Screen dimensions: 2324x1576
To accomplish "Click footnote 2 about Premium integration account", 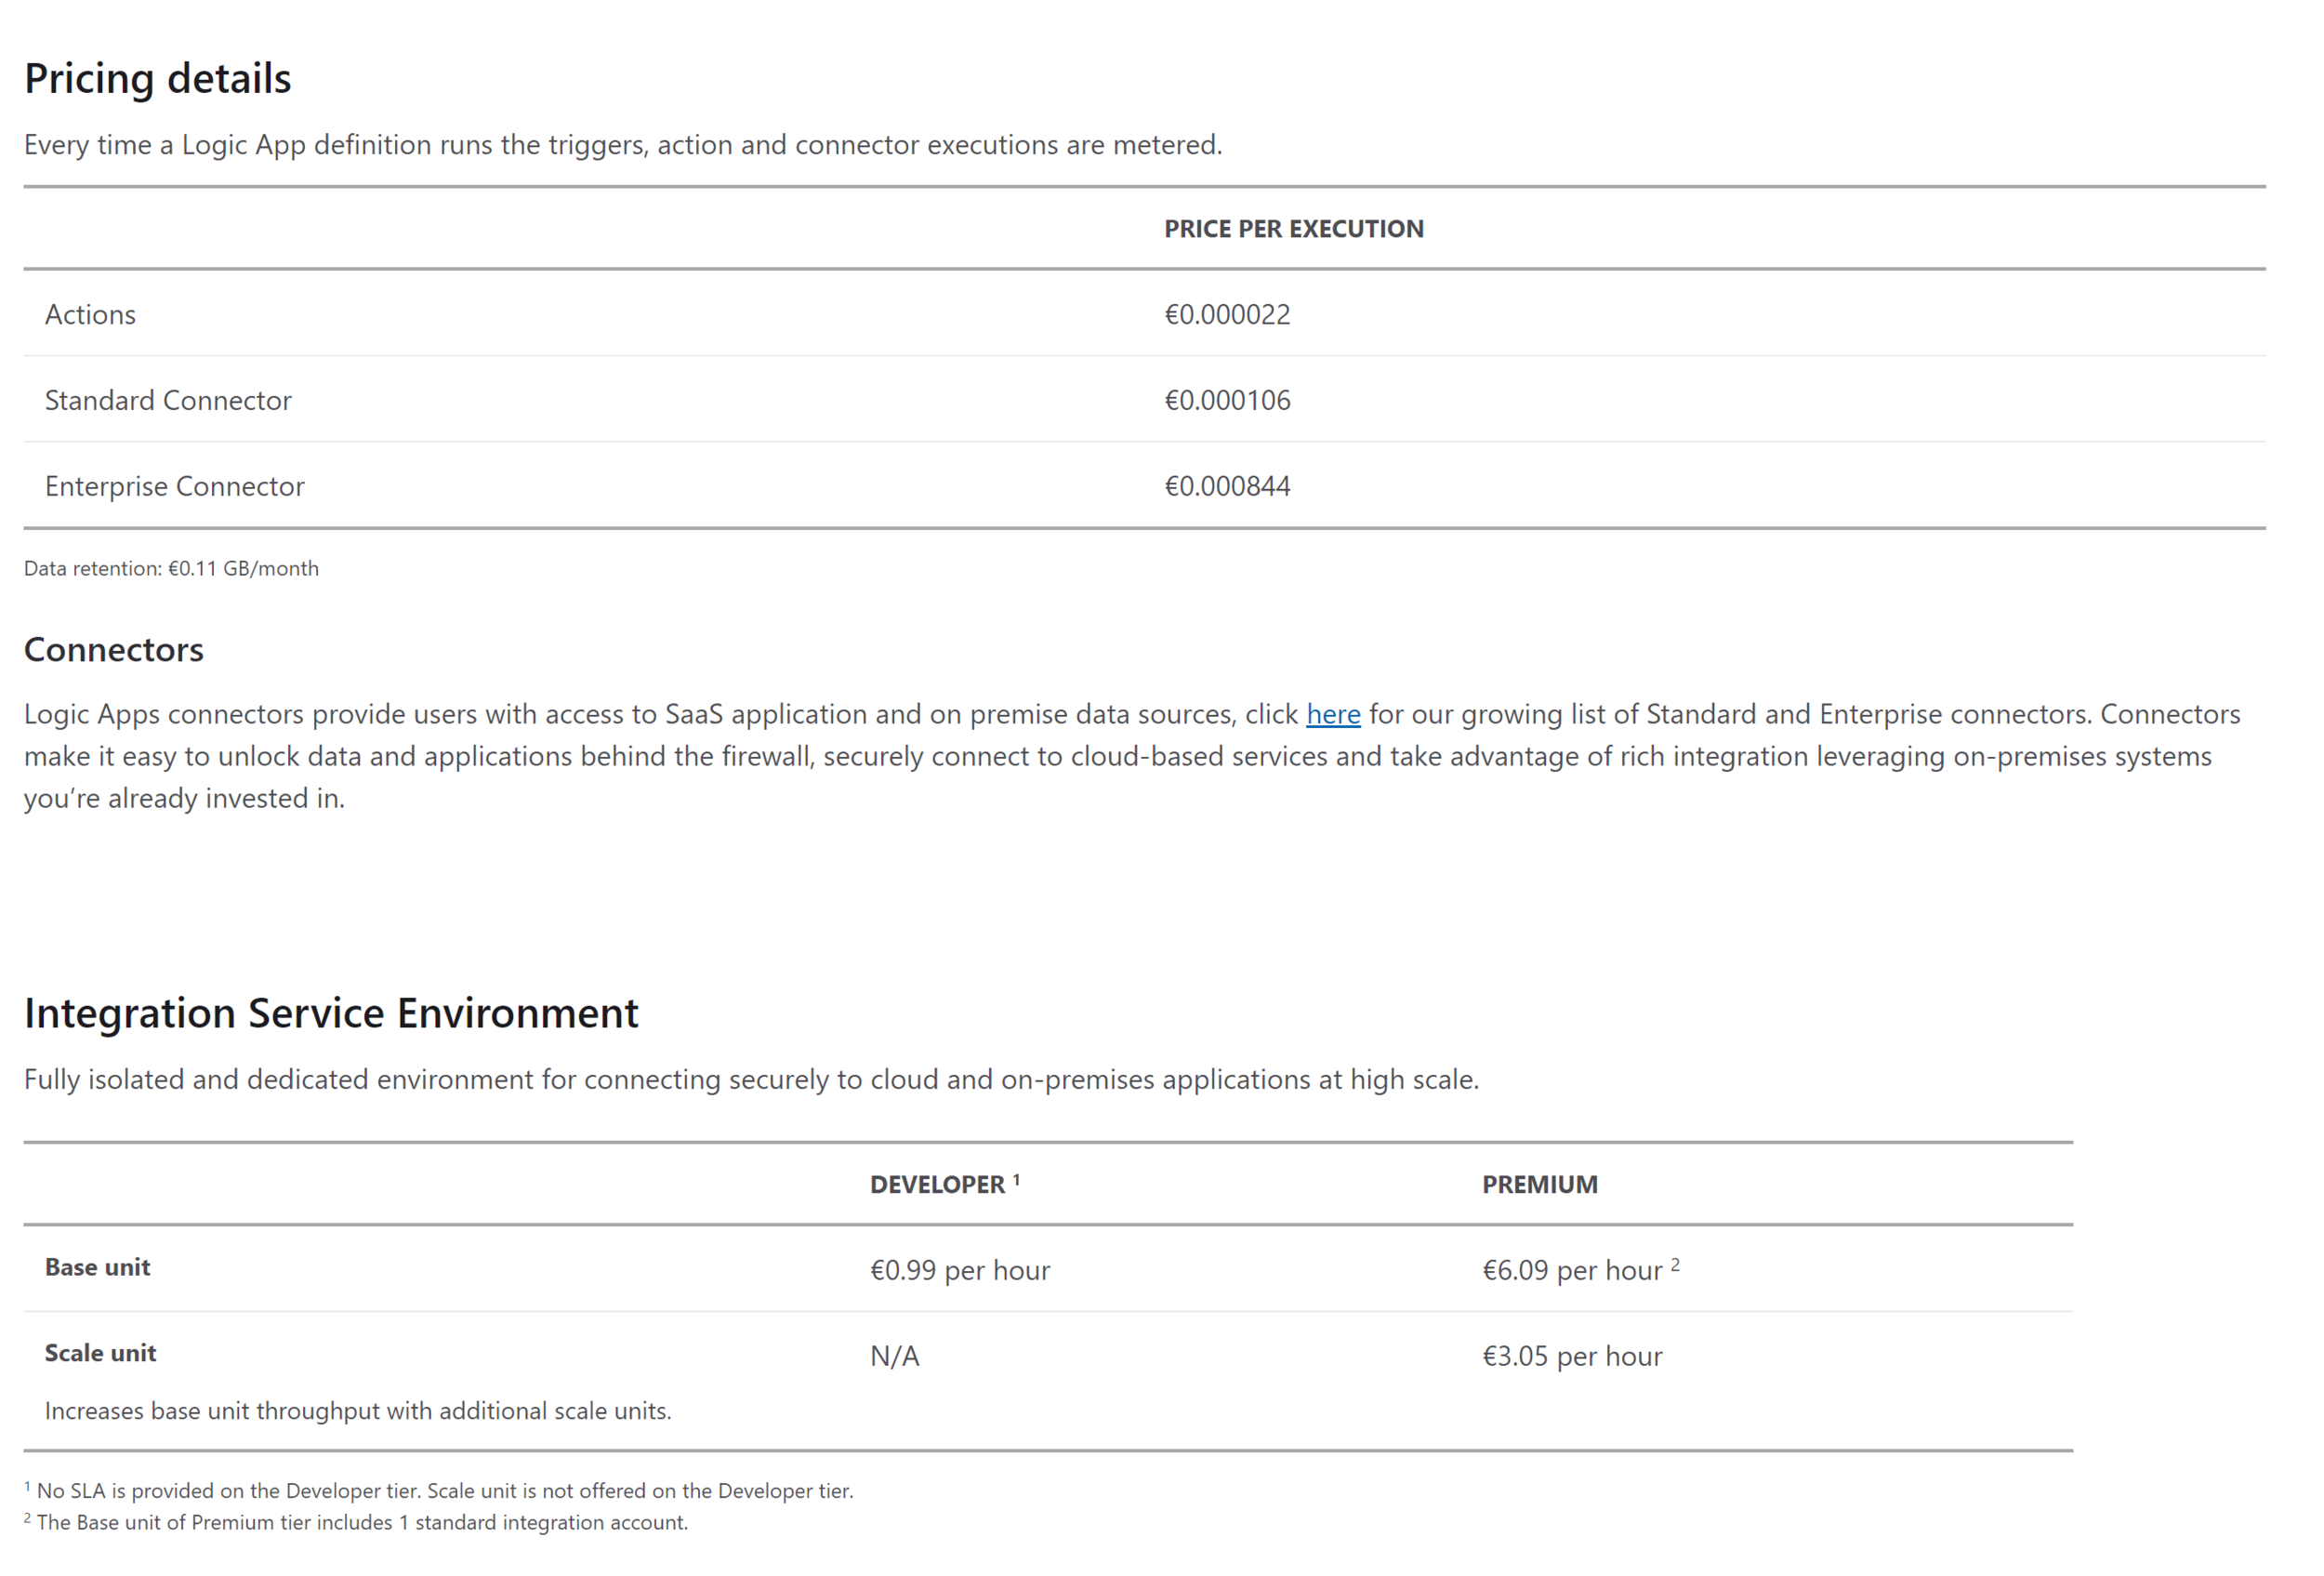I will (x=357, y=1522).
